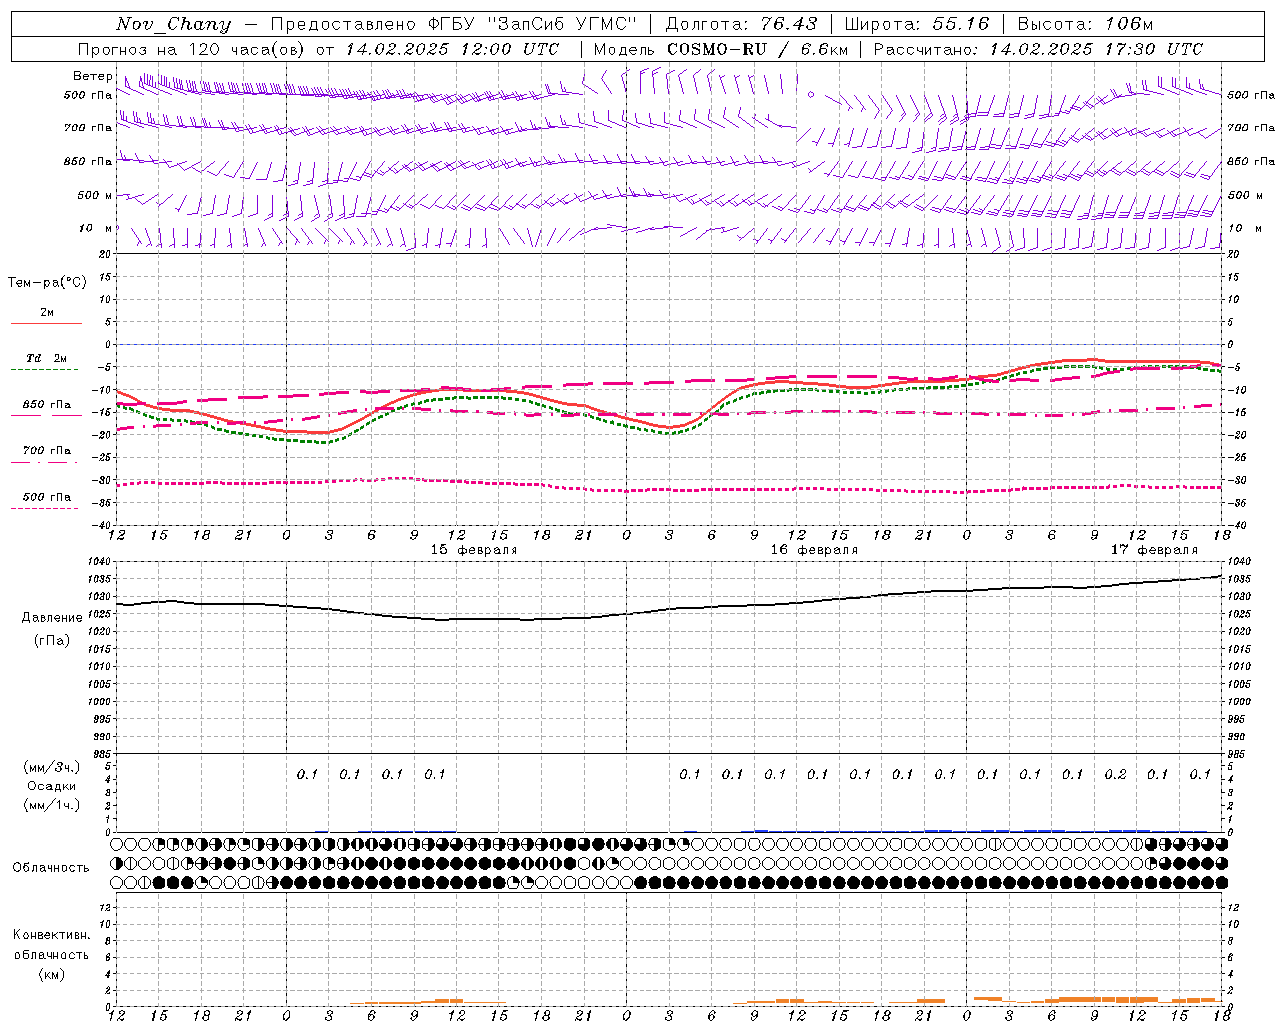Screen dimensions: 1280x1024
Task: Click the station name "Nov_Chany" in header
Action: click(x=173, y=25)
